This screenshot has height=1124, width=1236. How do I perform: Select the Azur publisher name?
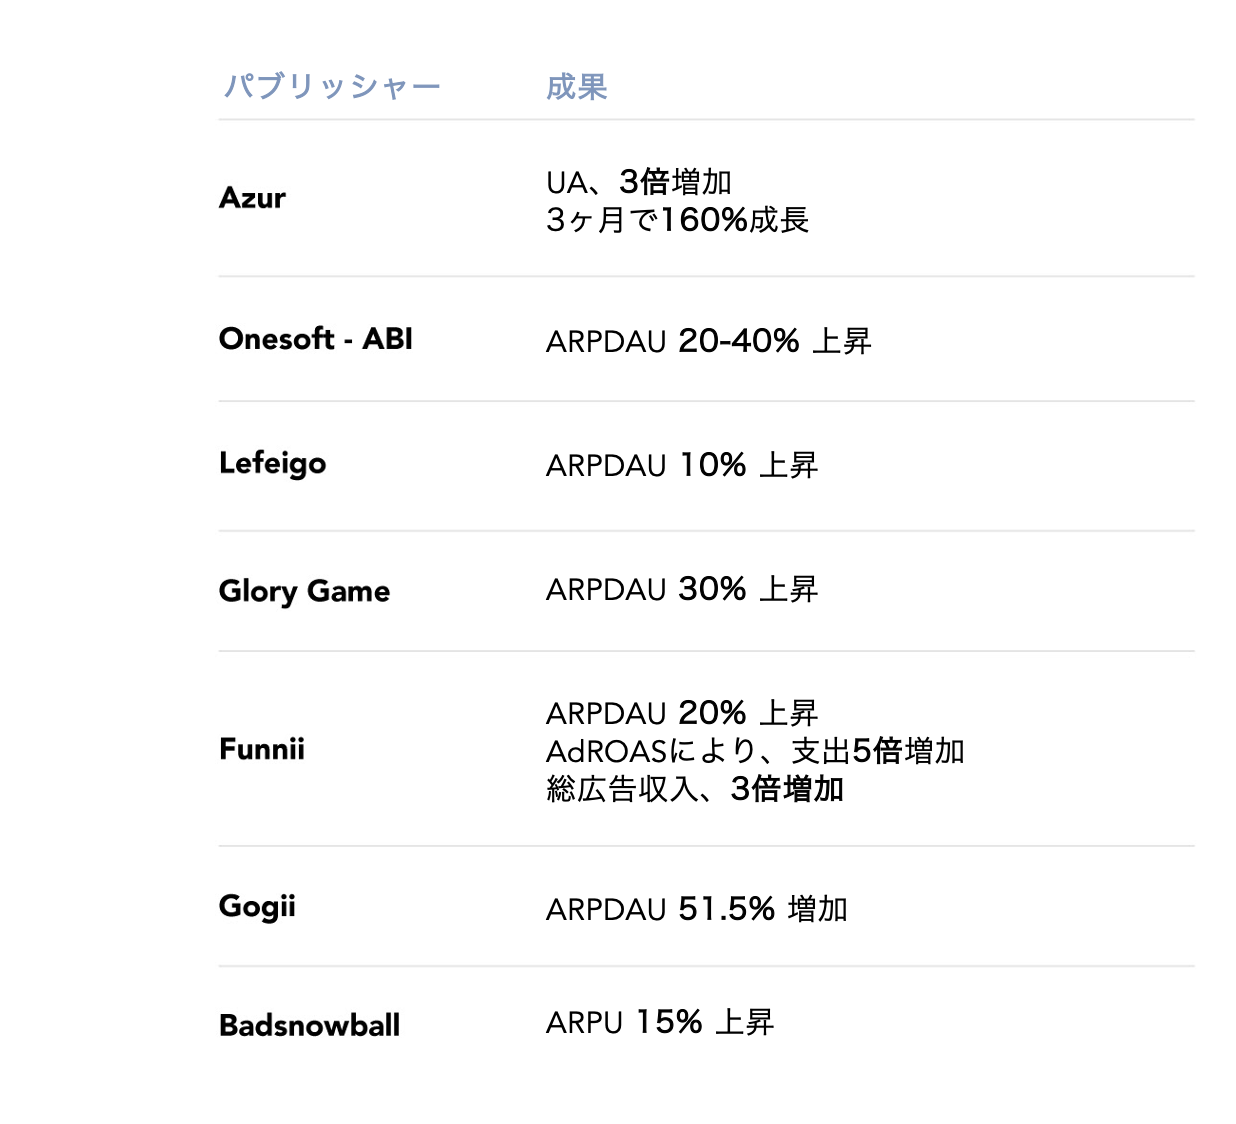click(252, 198)
